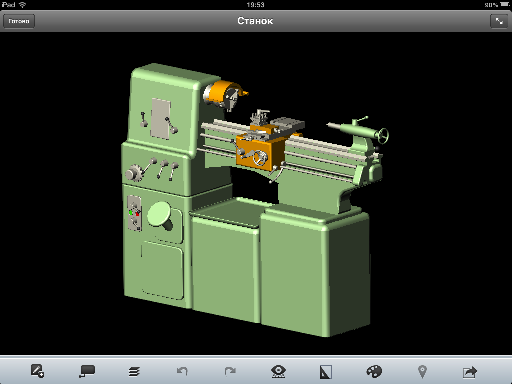Toggle fullscreen with the expand arrows icon
Image resolution: width=512 pixels, height=384 pixels.
coord(499,21)
